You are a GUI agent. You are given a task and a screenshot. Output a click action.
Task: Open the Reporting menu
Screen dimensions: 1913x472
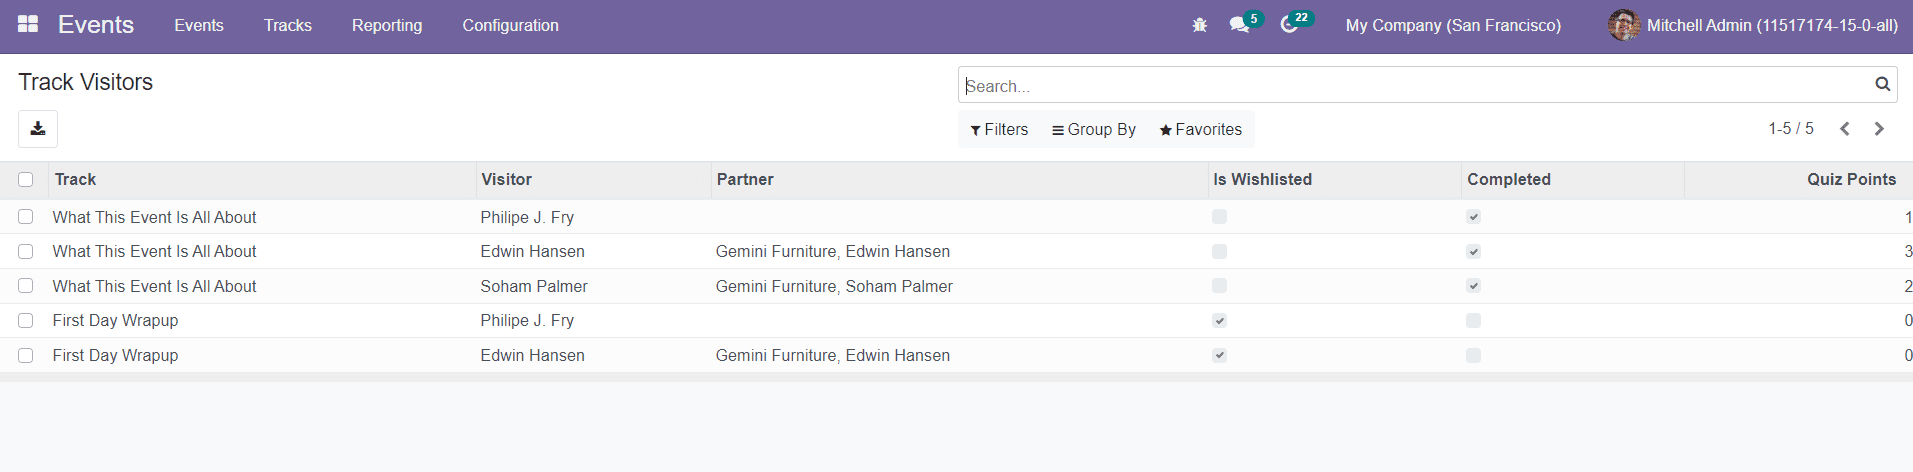coord(387,25)
